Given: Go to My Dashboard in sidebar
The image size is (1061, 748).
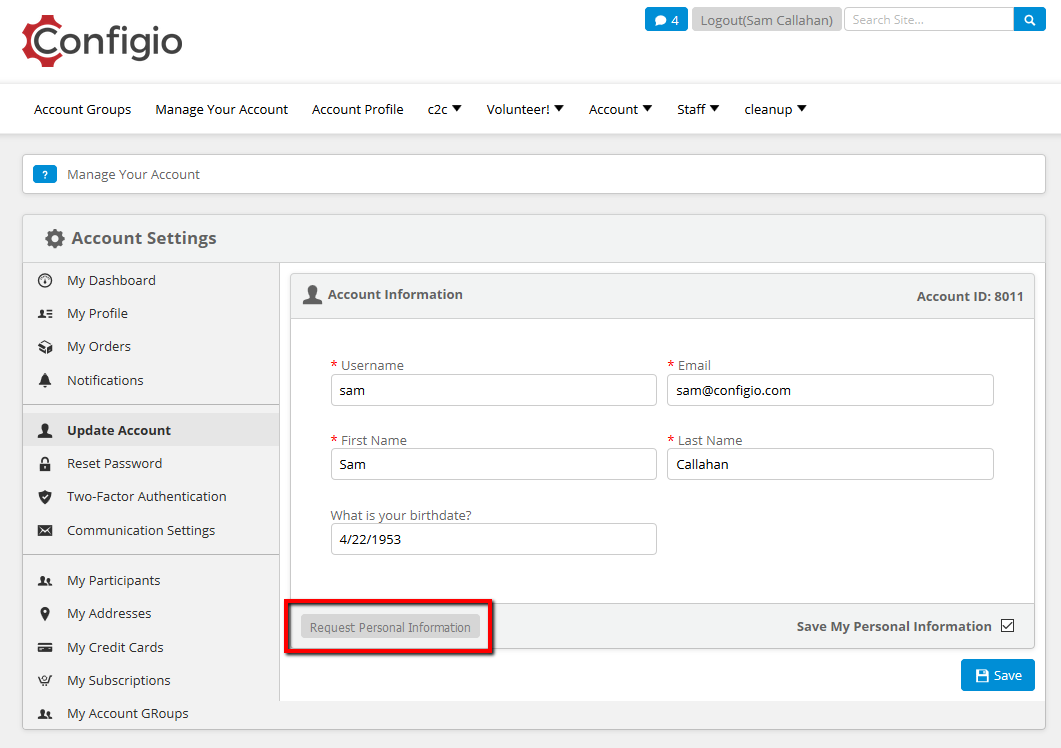Looking at the screenshot, I should 111,280.
